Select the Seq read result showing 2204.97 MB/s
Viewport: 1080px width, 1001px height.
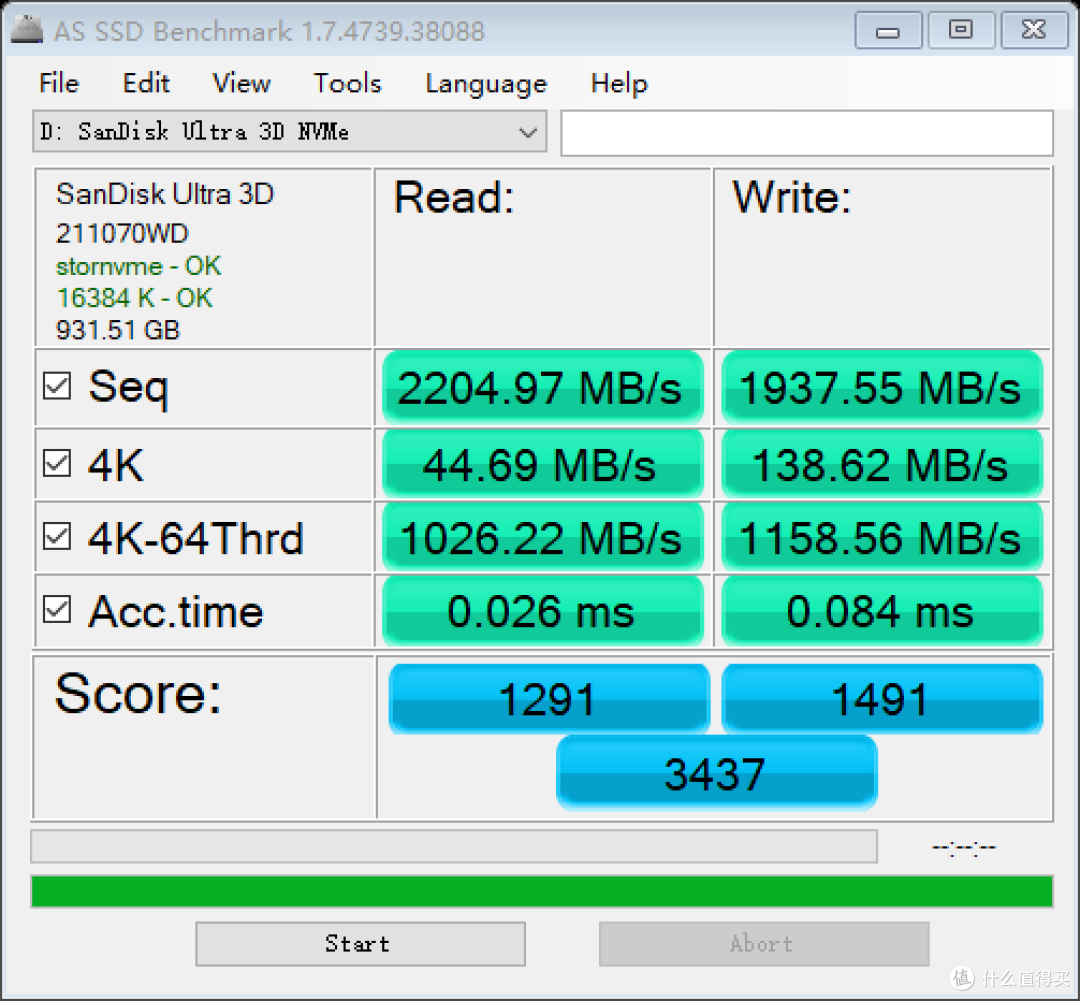(542, 387)
